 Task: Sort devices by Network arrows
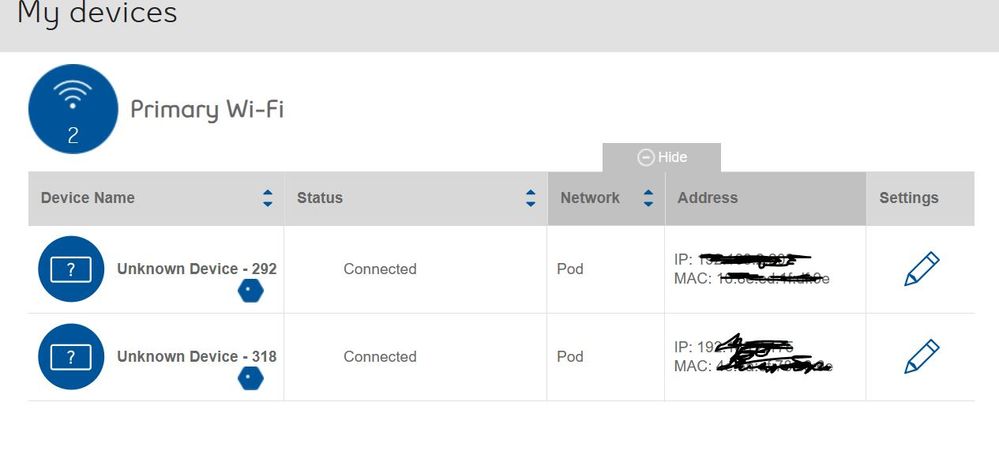coord(648,198)
